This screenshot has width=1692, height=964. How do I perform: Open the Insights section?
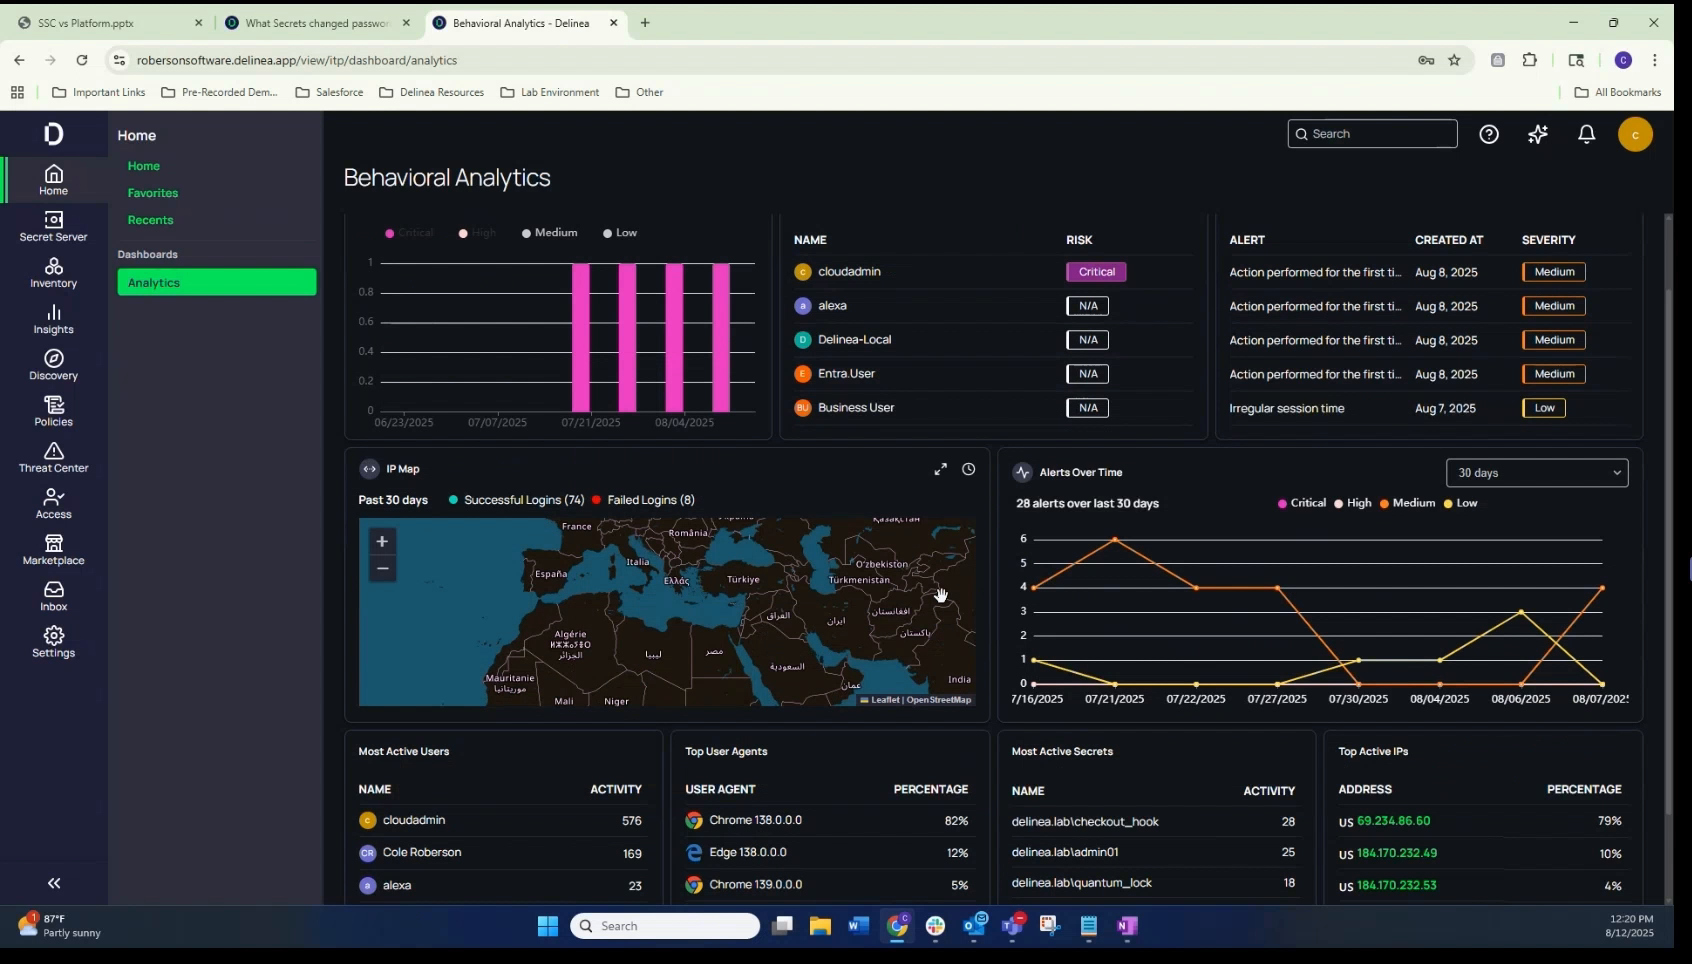click(x=53, y=319)
